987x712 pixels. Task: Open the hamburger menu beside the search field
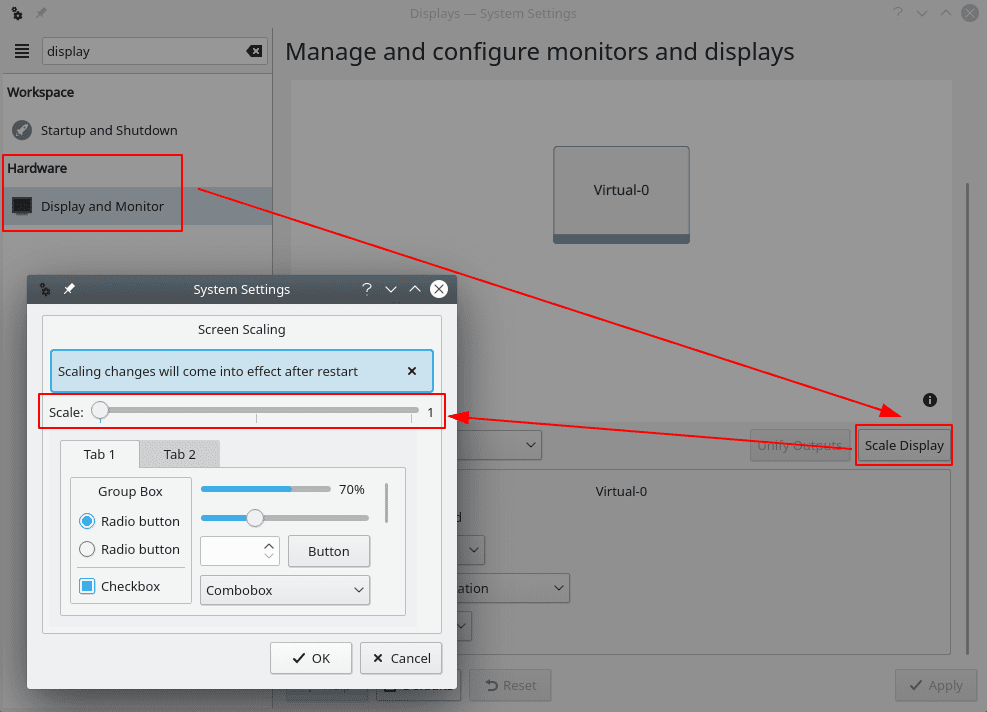(20, 51)
